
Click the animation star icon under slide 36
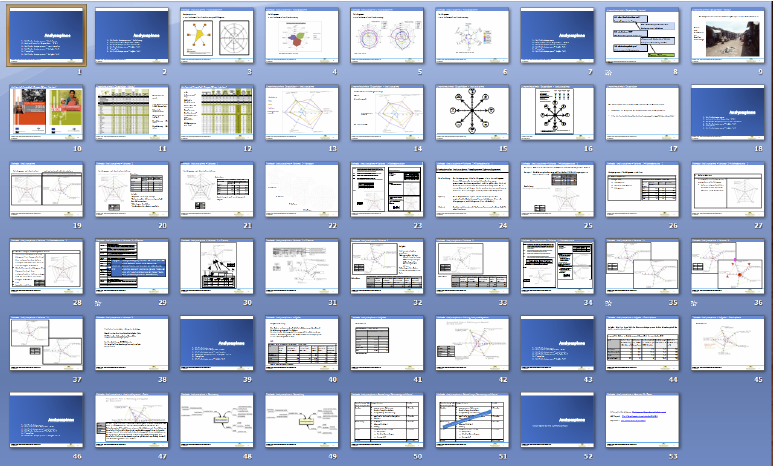tap(694, 303)
